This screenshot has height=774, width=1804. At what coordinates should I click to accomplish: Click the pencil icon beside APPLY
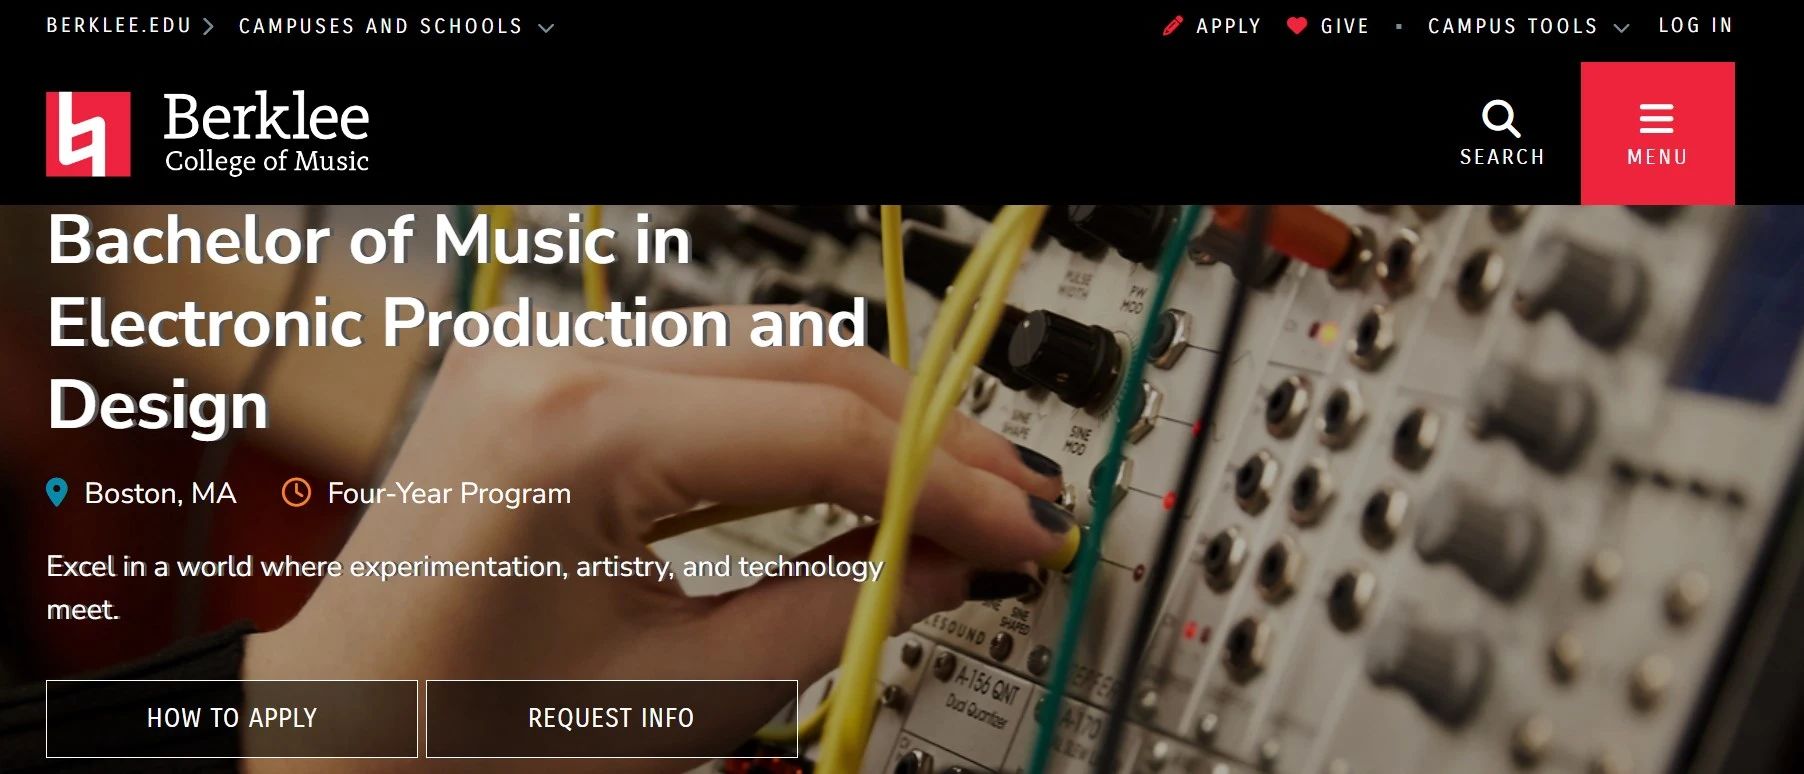point(1173,26)
